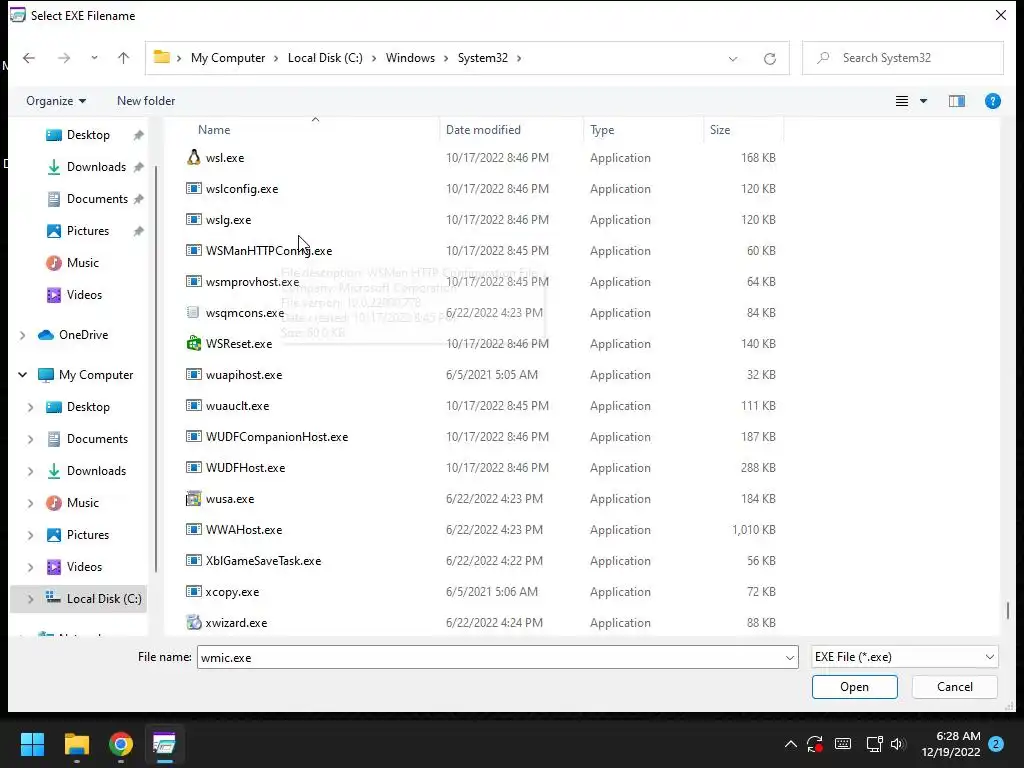Open the Windows Start menu
Screen dimensions: 1024x768
pos(32,744)
